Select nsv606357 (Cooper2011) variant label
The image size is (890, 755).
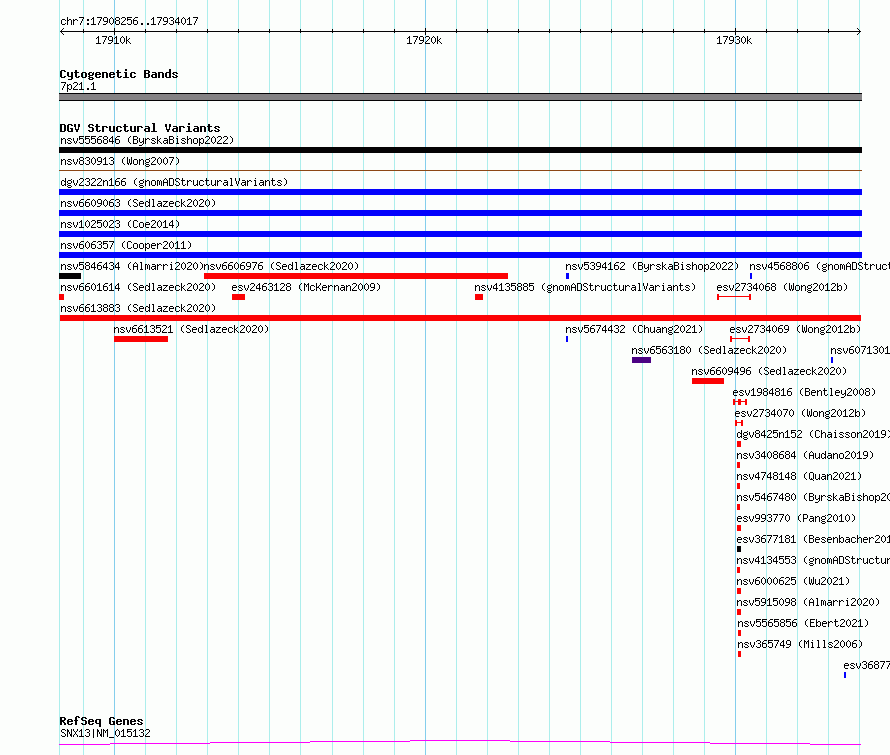tap(126, 245)
